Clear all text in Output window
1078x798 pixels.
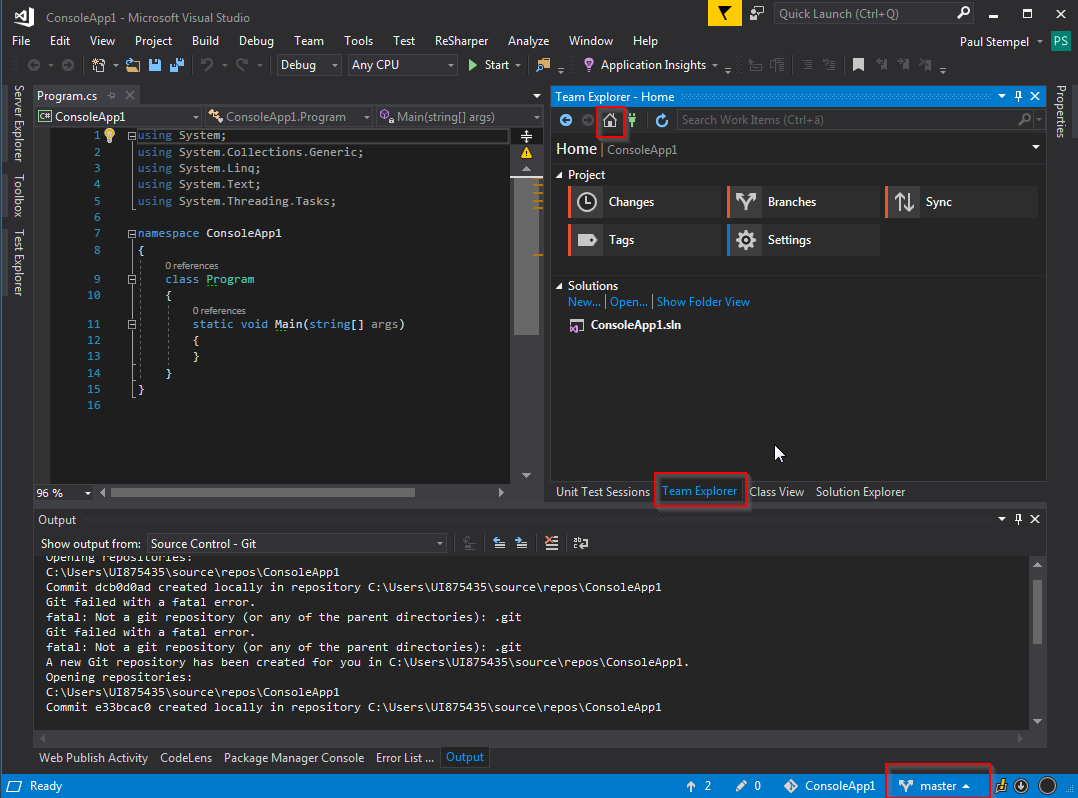[552, 543]
